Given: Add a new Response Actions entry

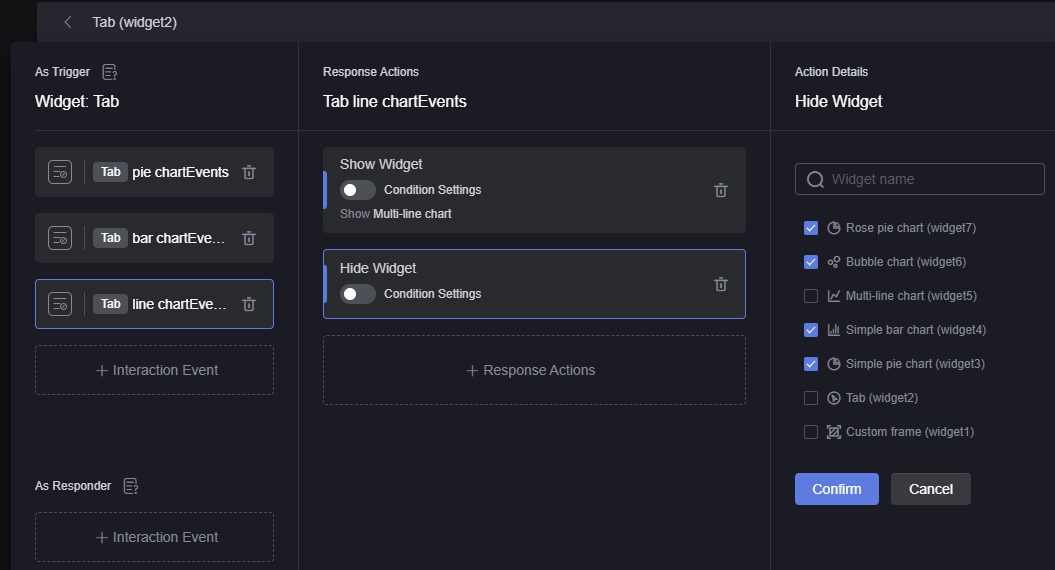Looking at the screenshot, I should click(534, 370).
